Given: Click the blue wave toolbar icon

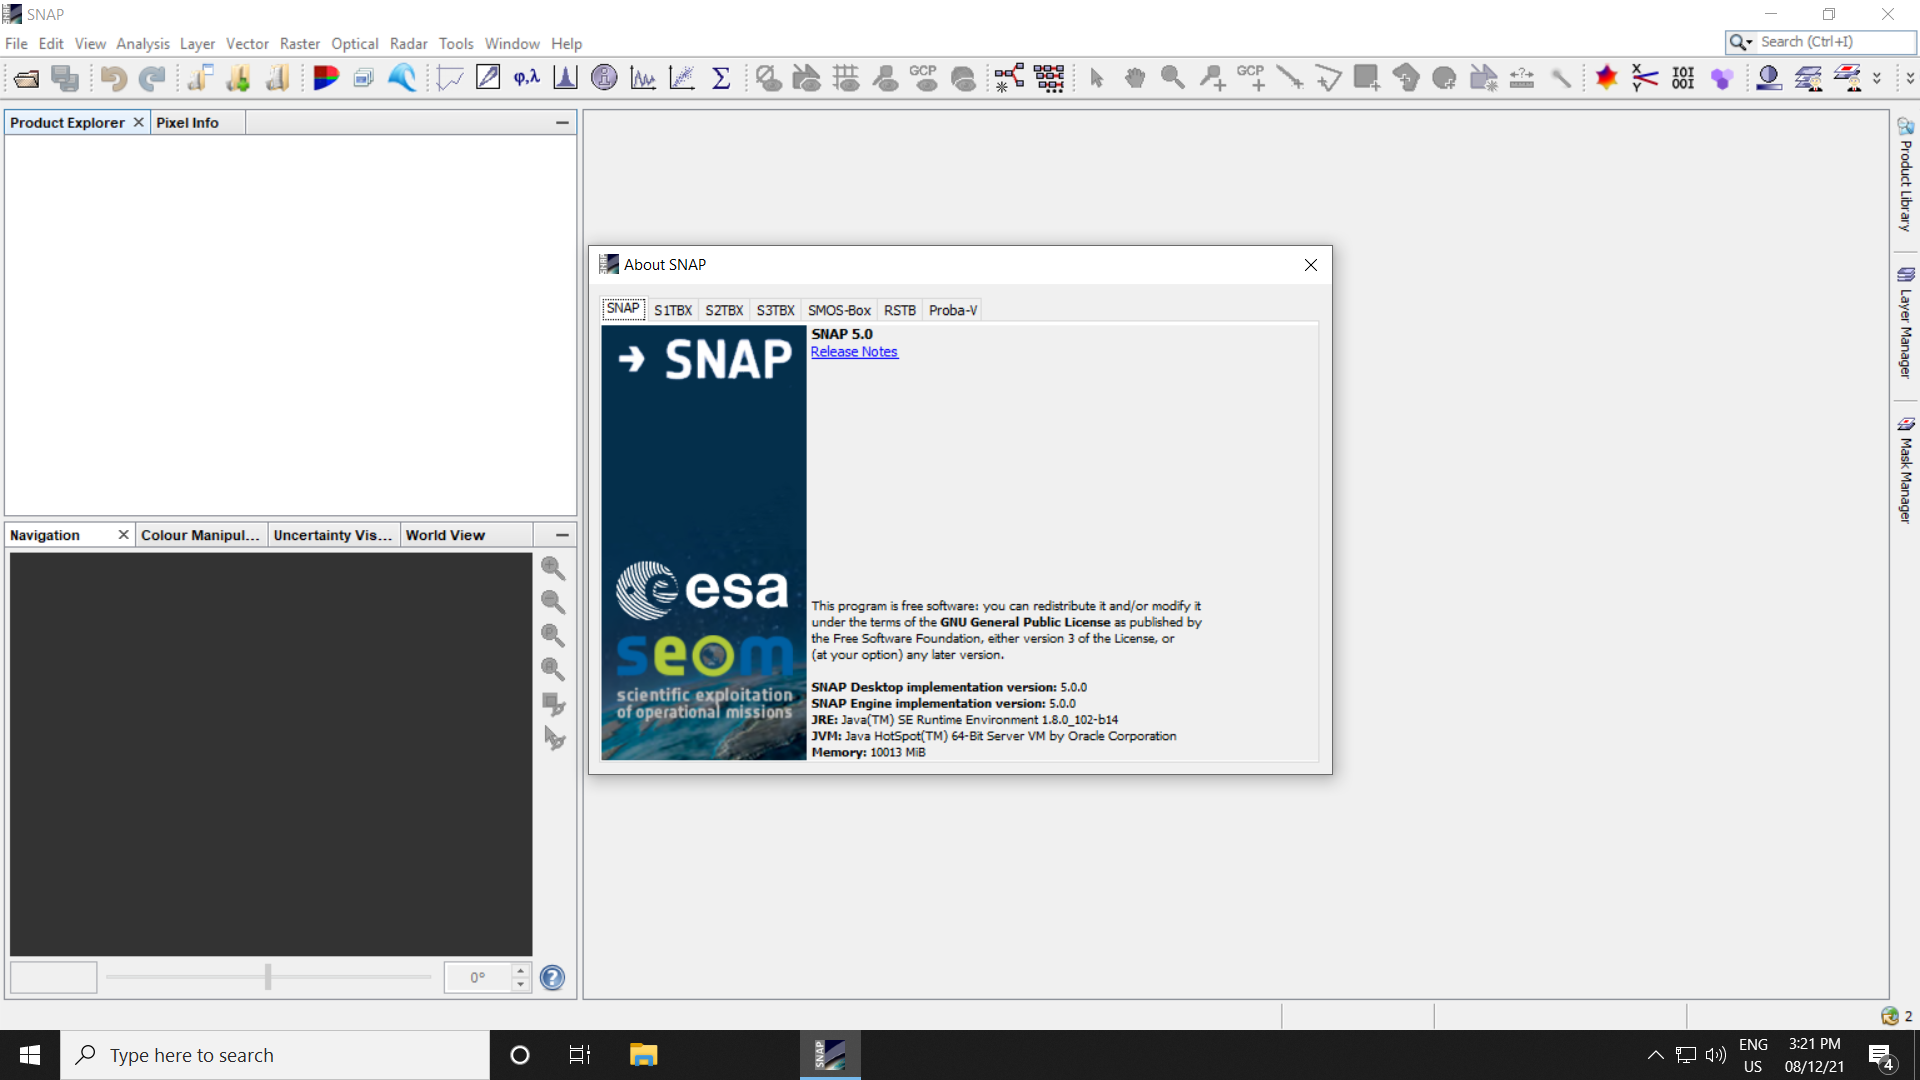Looking at the screenshot, I should click(x=402, y=78).
